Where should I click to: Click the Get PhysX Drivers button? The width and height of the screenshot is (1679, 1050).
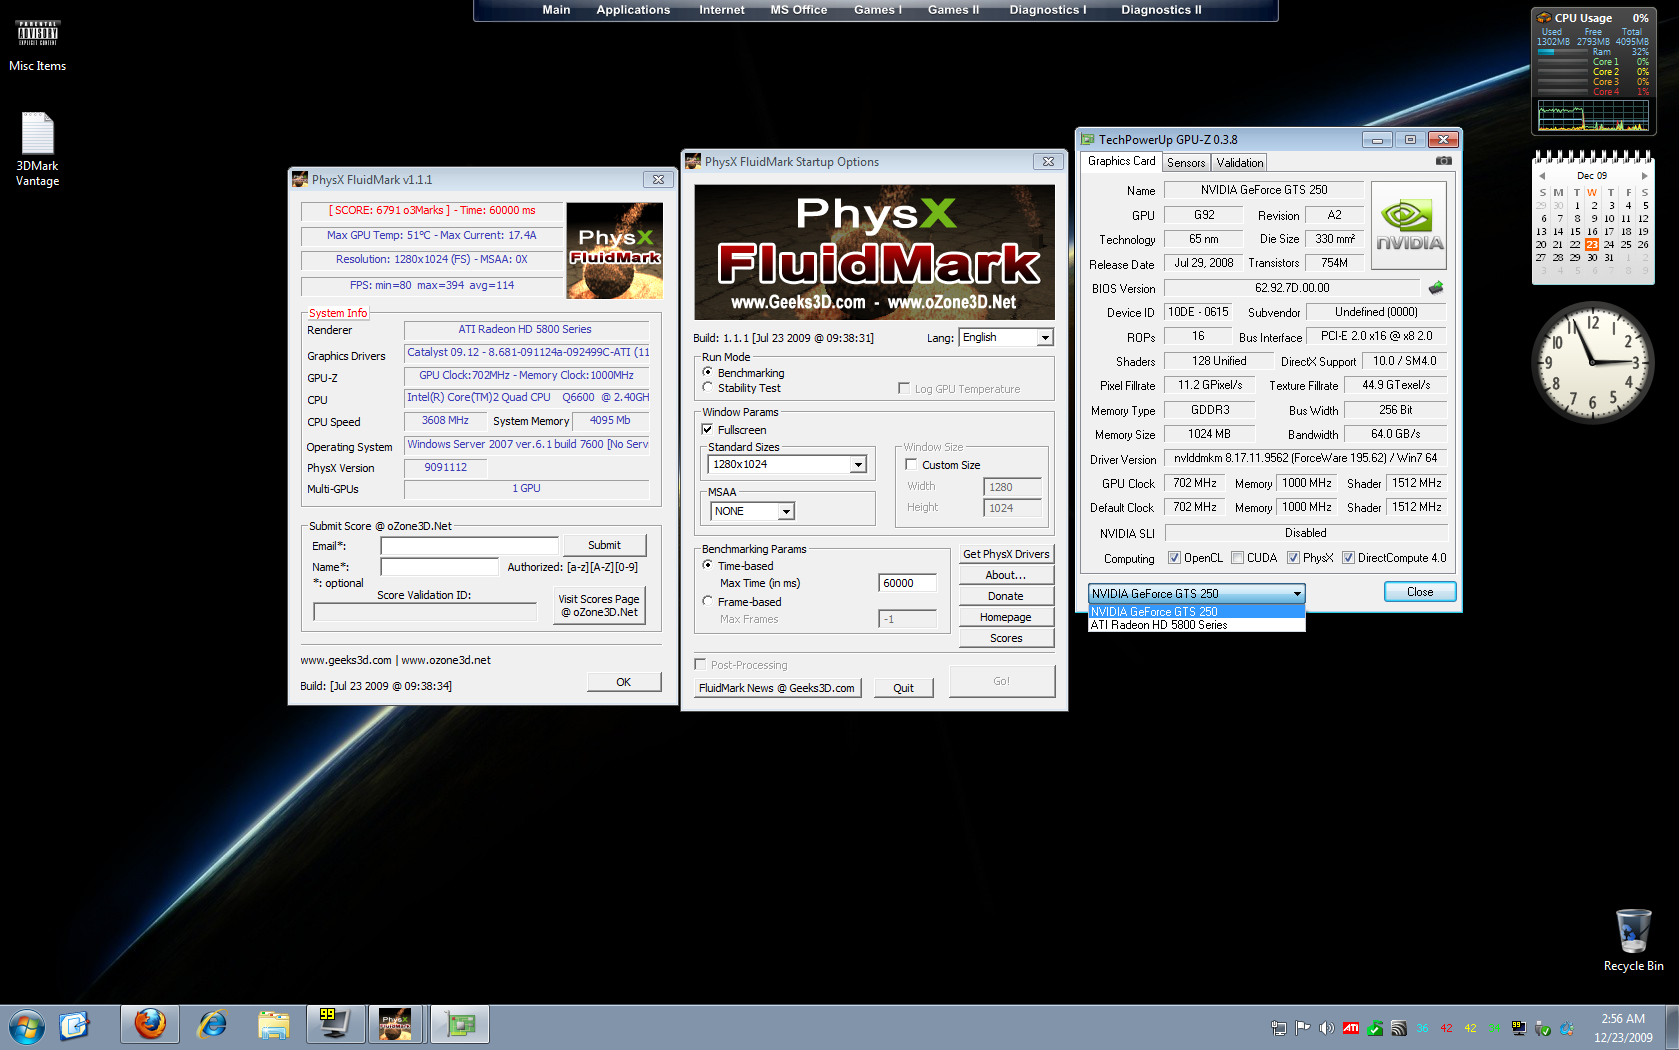(x=1006, y=554)
